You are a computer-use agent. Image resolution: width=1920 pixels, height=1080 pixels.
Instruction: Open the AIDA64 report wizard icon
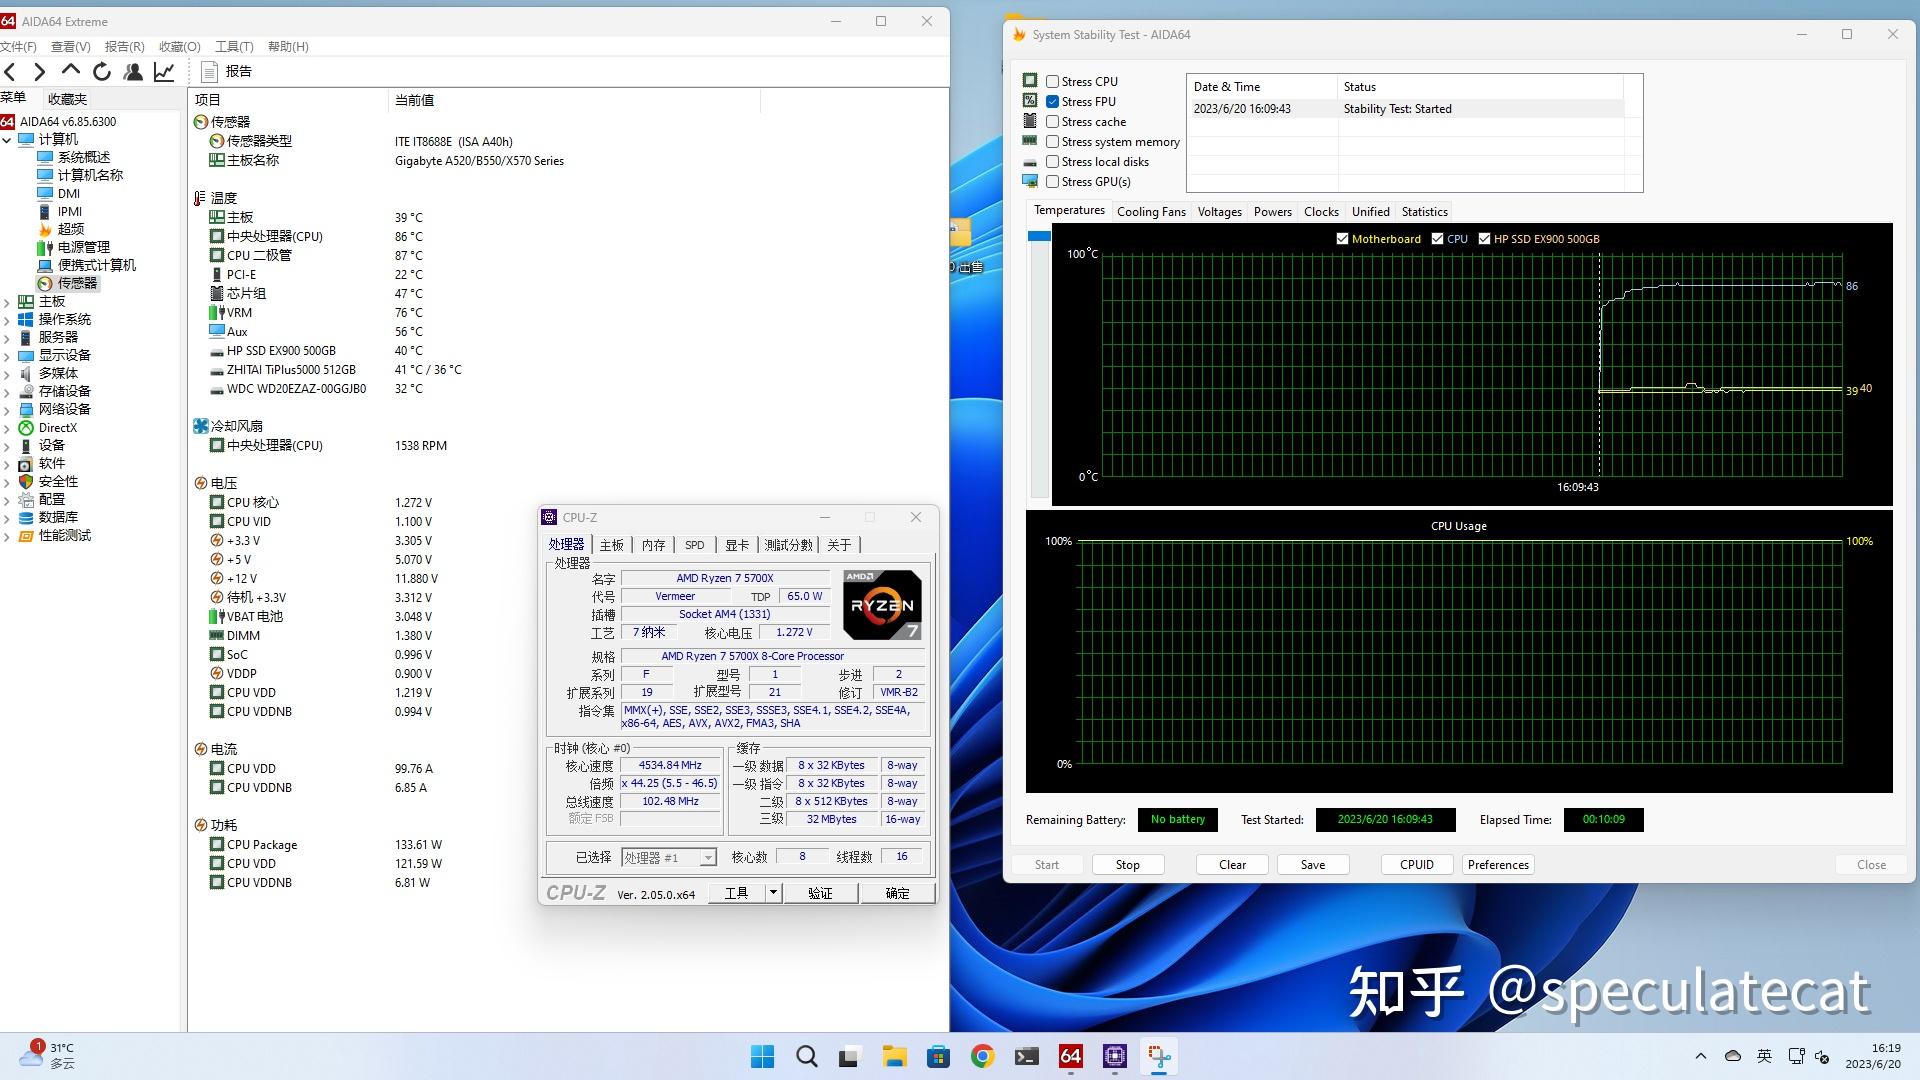[210, 71]
